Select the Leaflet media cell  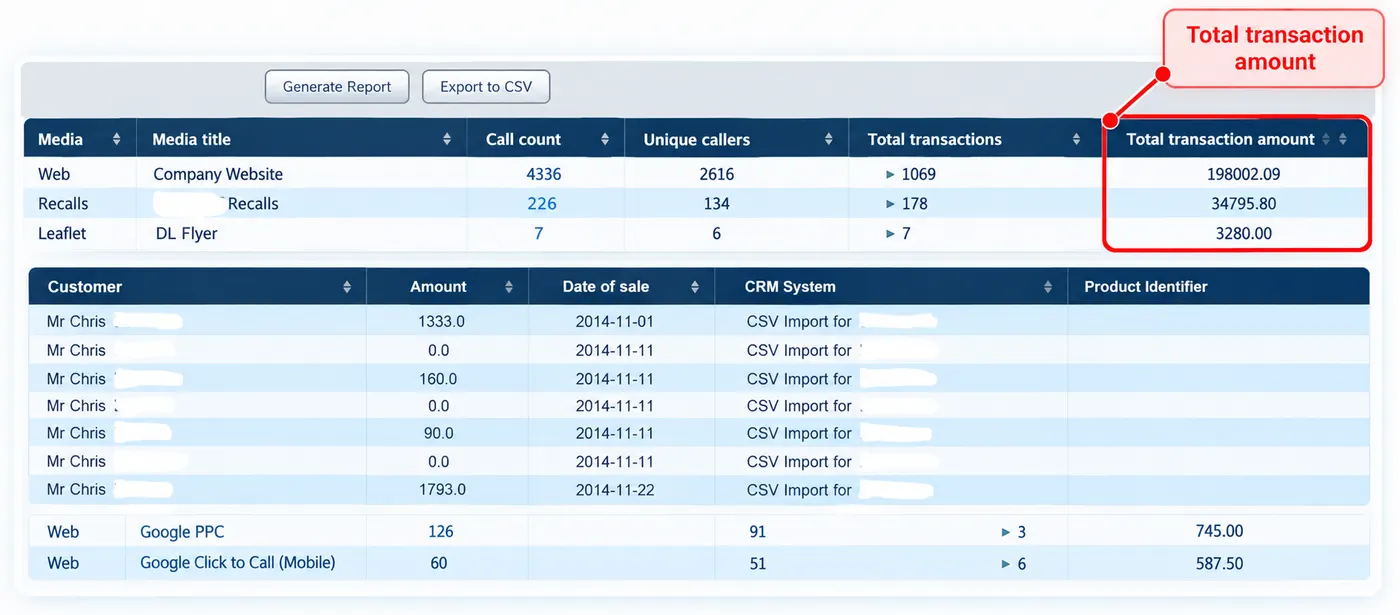click(x=62, y=234)
